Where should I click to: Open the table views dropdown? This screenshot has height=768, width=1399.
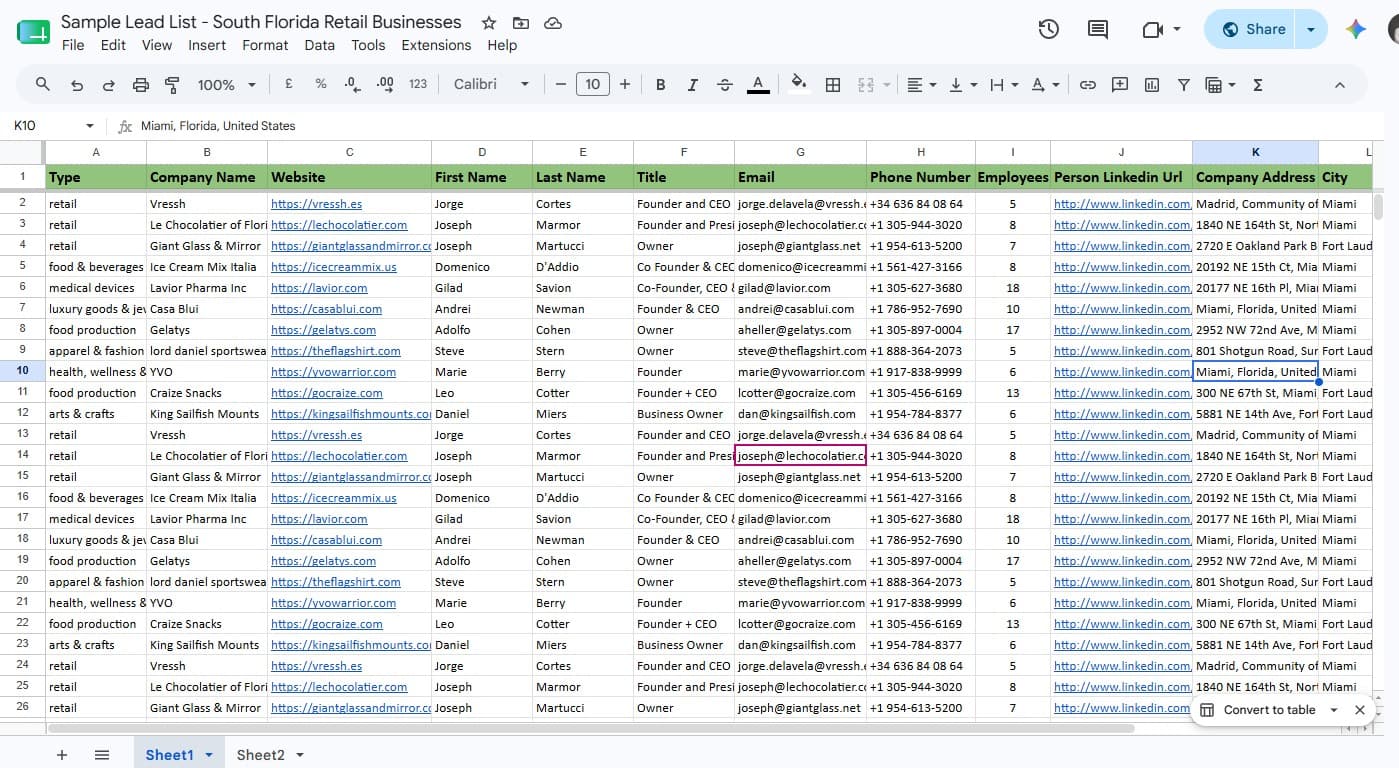(x=1220, y=85)
